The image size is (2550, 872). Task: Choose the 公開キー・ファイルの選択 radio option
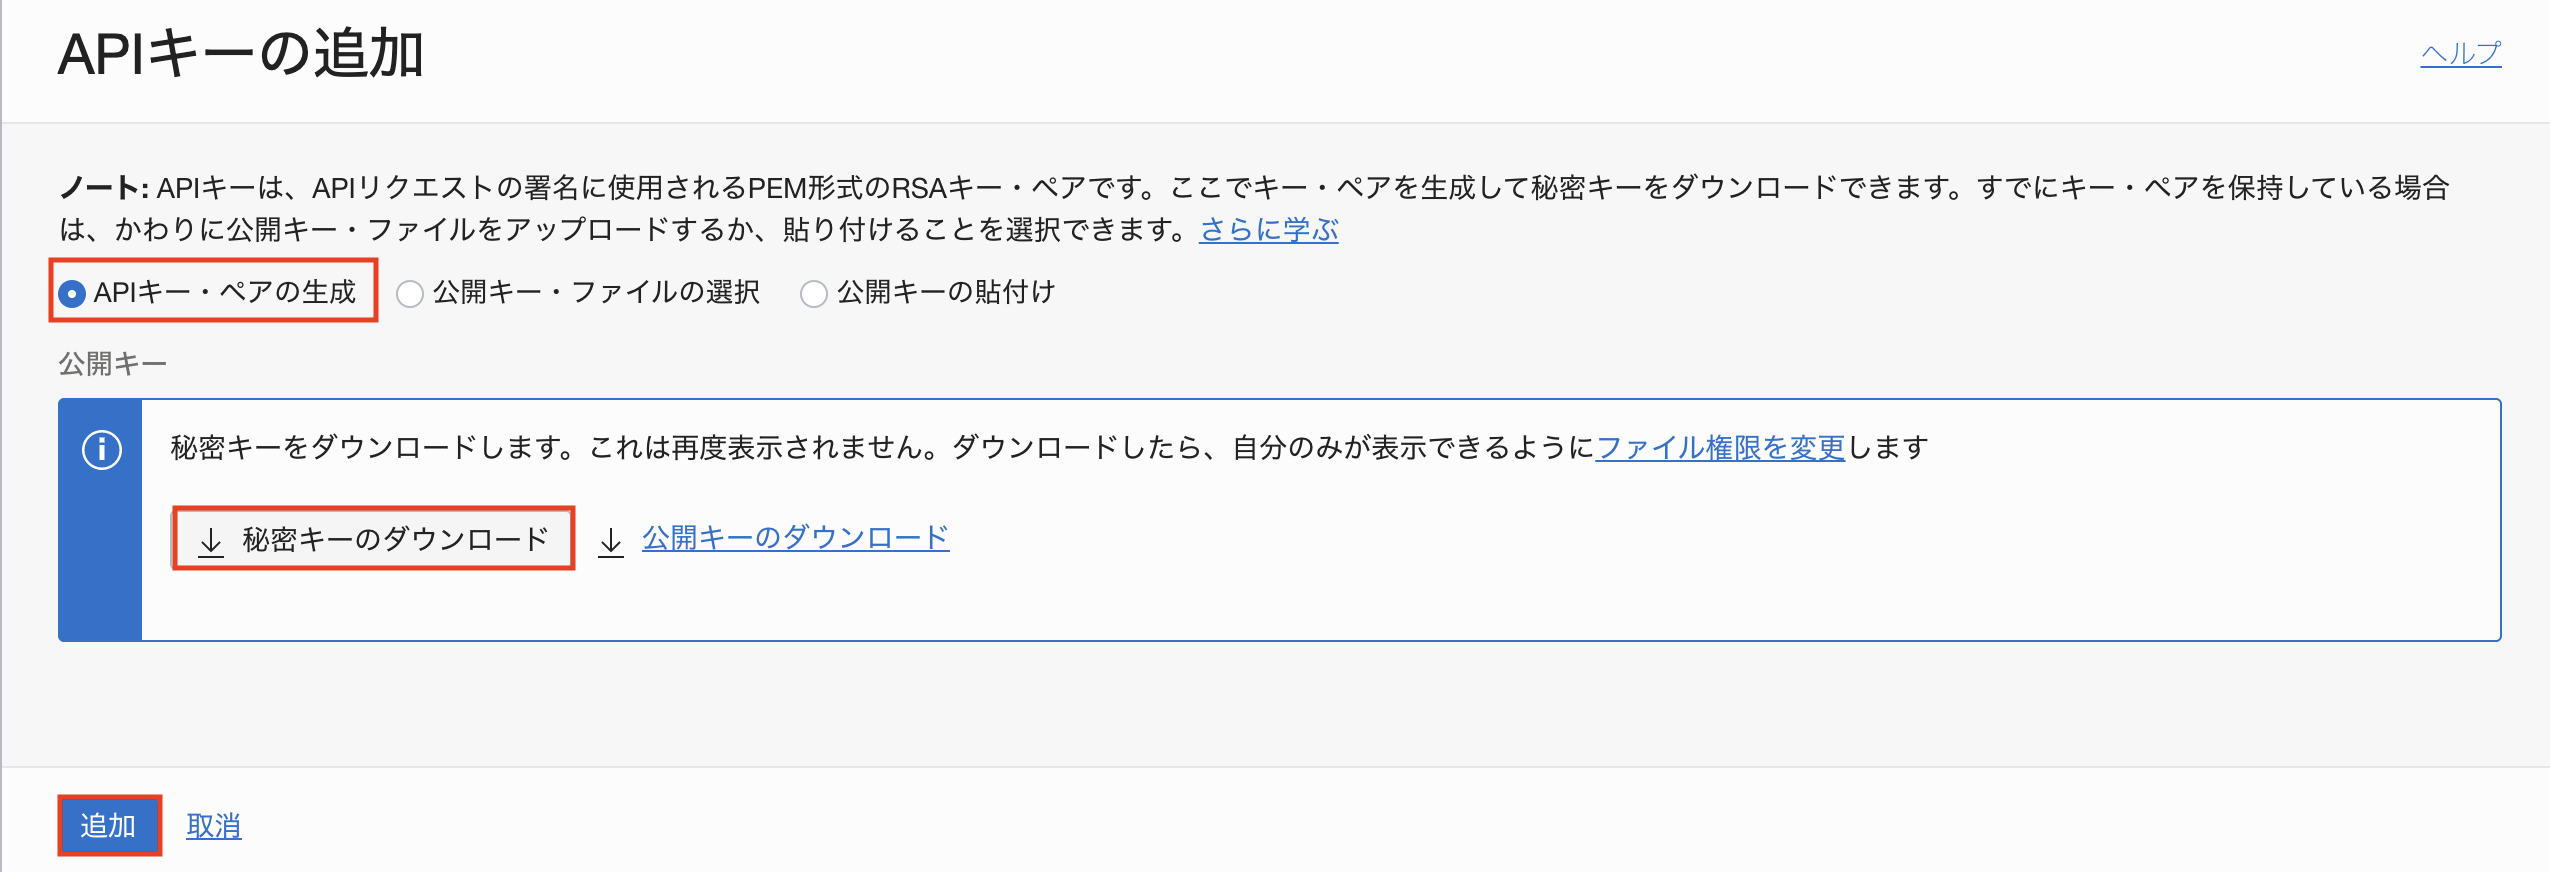pyautogui.click(x=410, y=293)
